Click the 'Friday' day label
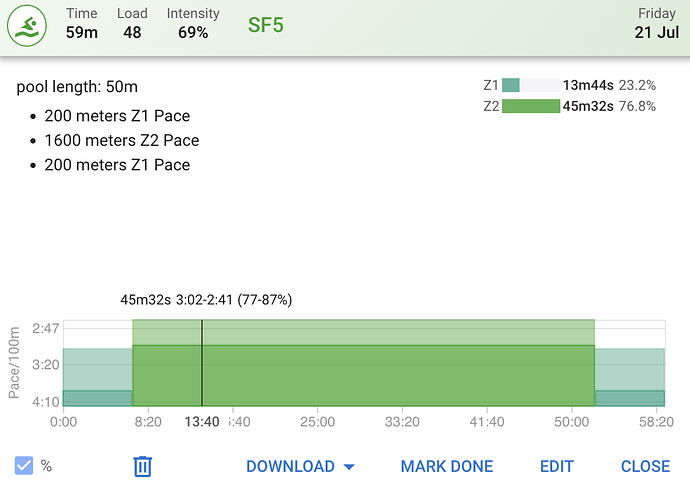Viewport: 690px width, 490px height. [657, 13]
